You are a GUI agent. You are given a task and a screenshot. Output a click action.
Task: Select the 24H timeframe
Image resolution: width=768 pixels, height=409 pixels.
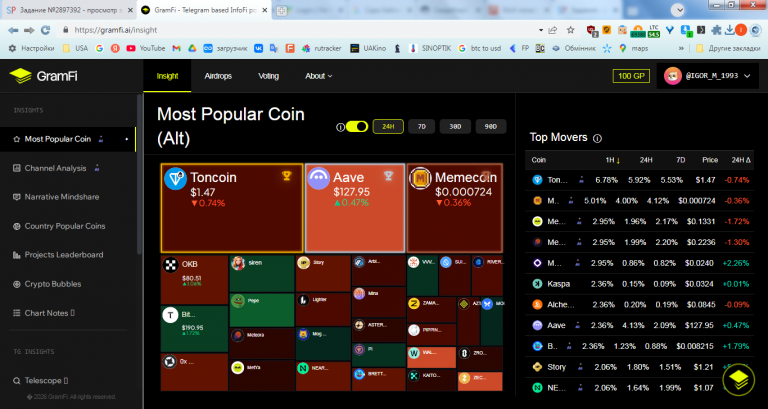point(388,126)
